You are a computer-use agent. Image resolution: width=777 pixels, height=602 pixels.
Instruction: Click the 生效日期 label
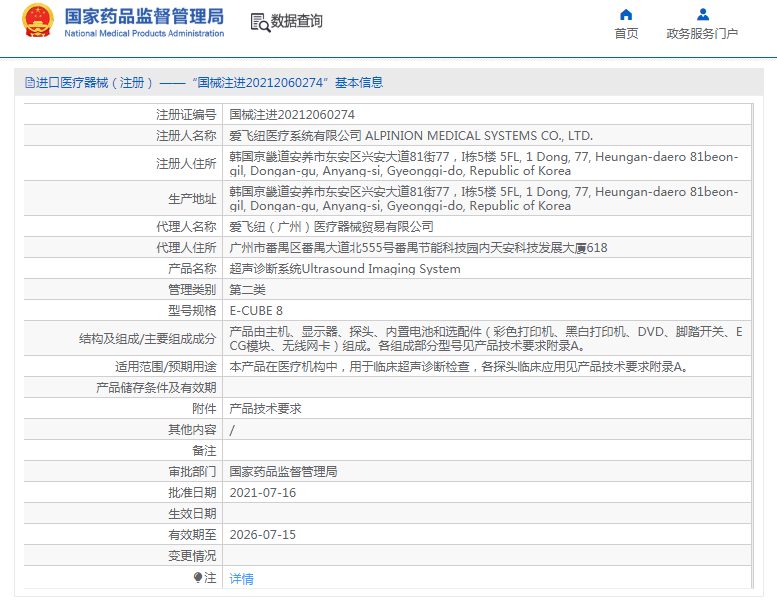192,514
